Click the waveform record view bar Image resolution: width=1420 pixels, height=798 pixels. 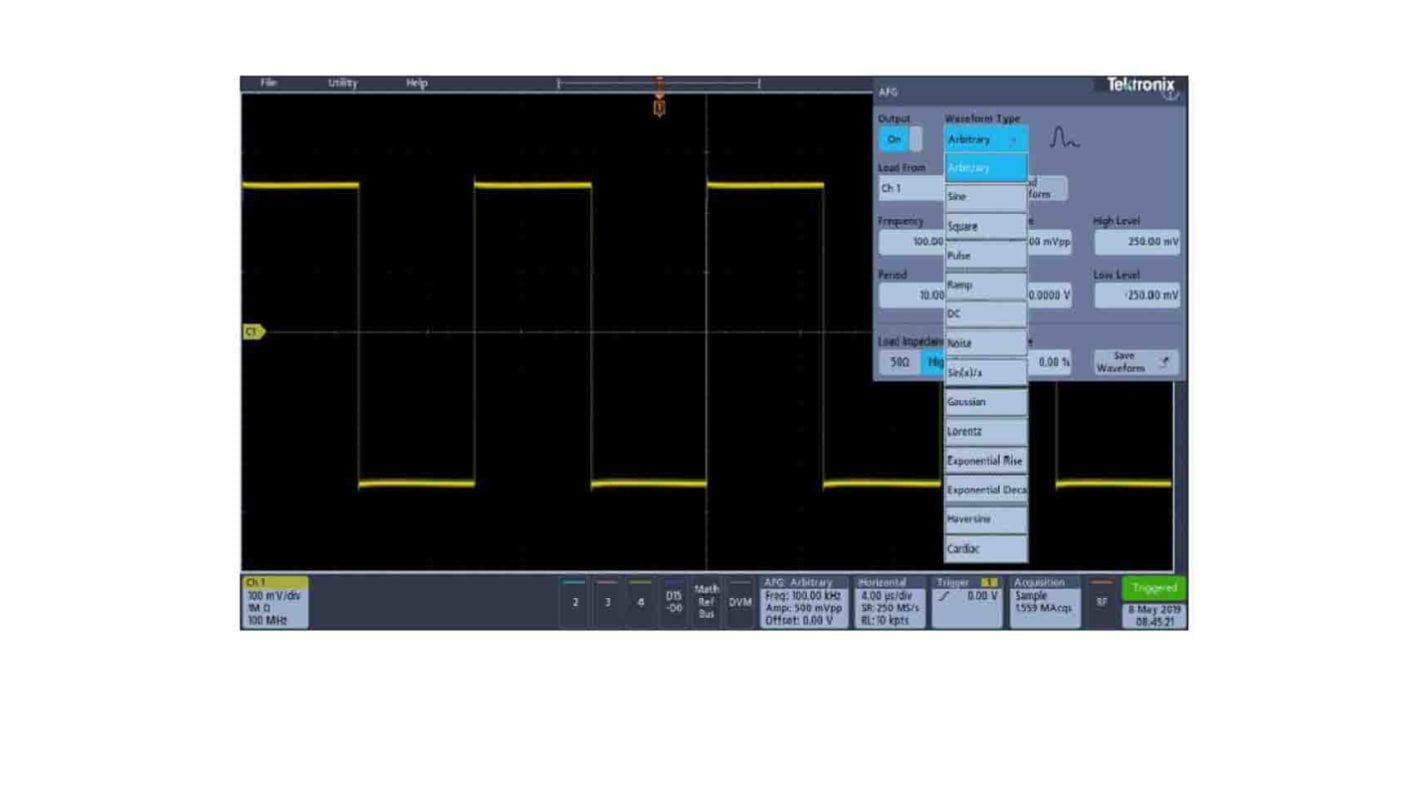click(x=659, y=84)
